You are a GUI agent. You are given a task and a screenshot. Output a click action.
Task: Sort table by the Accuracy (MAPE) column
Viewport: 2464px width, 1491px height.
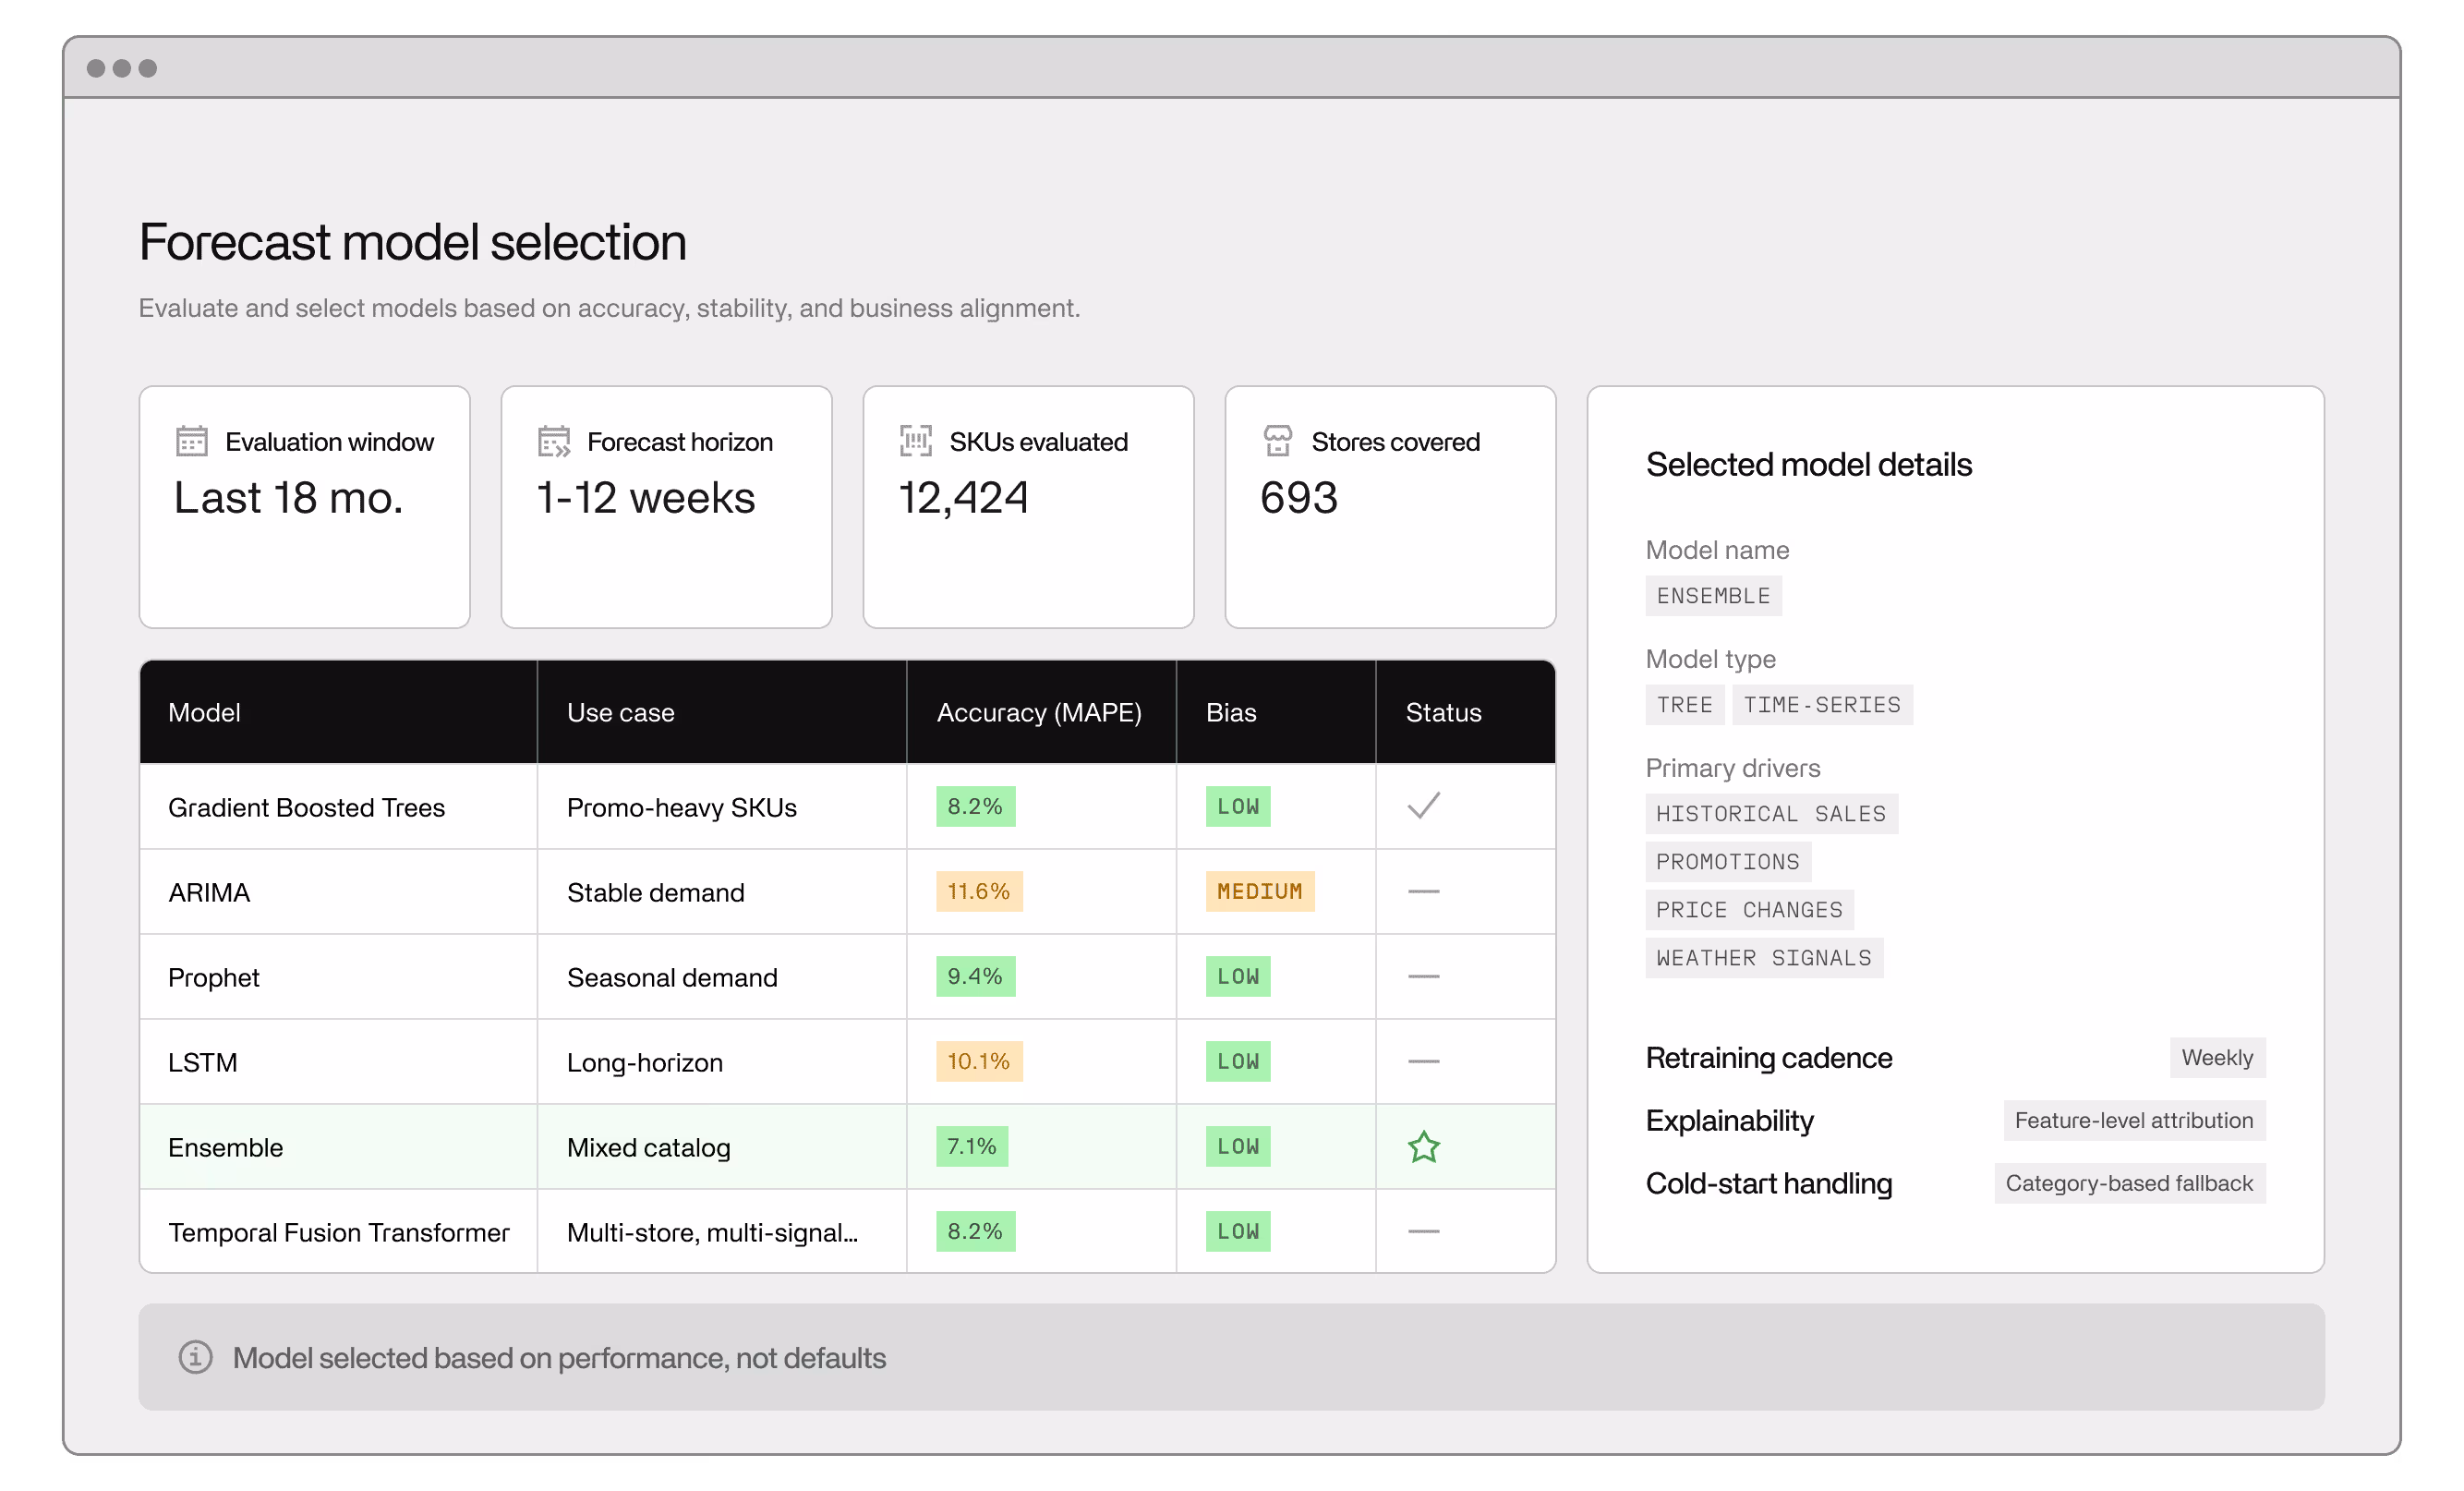point(1039,712)
